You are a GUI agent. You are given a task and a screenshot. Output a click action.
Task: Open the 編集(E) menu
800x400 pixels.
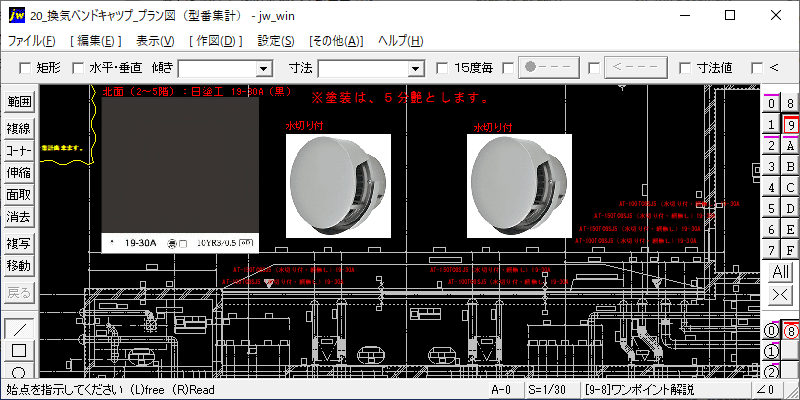point(96,41)
